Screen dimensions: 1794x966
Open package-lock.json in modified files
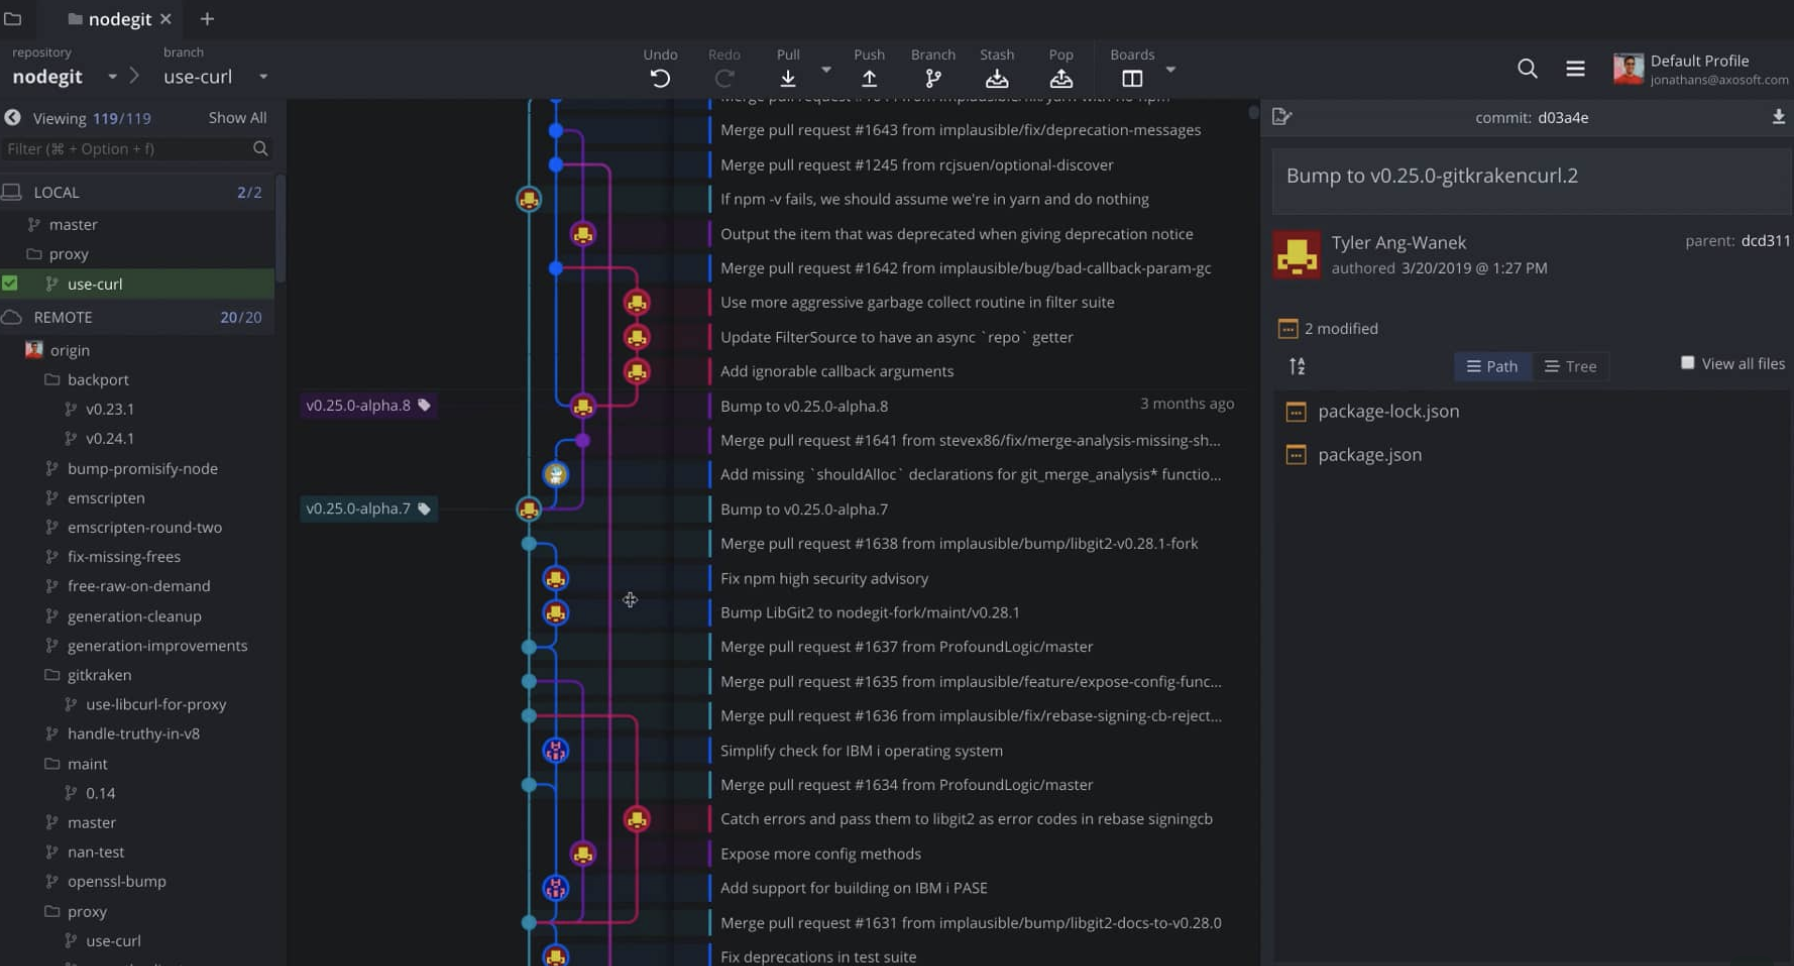point(1388,411)
